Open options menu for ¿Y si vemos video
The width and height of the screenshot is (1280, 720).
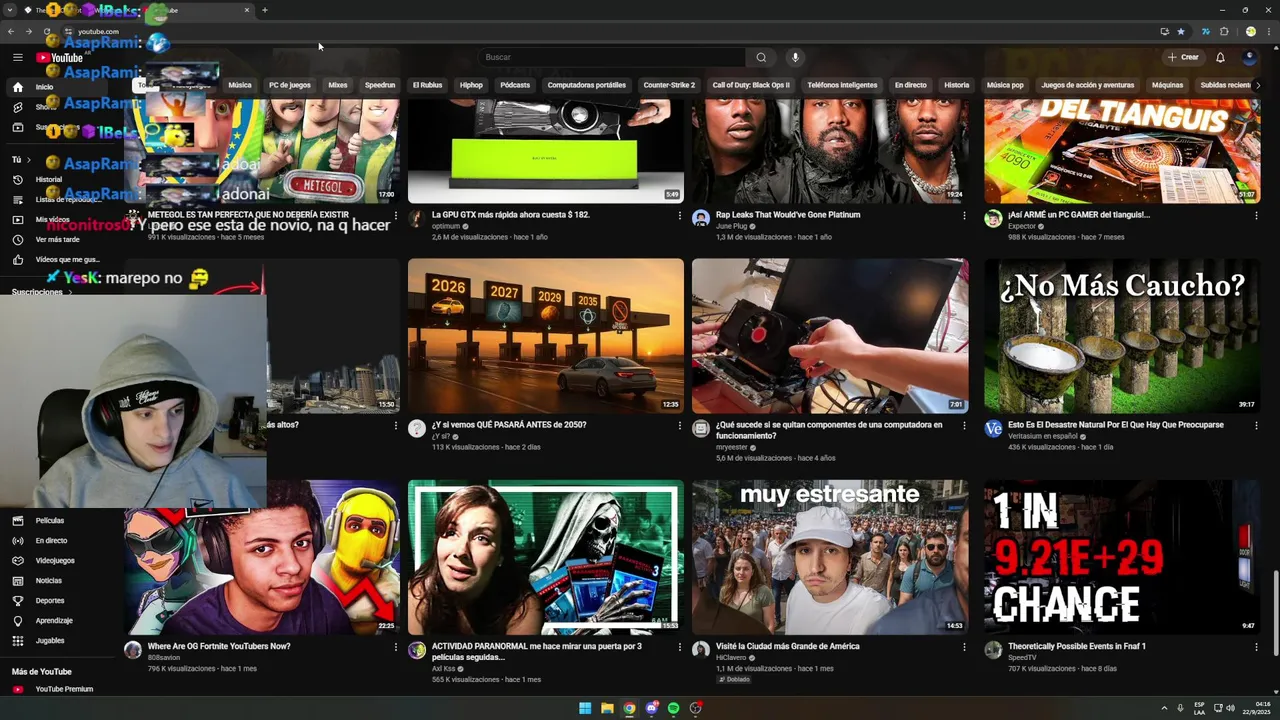tap(680, 425)
